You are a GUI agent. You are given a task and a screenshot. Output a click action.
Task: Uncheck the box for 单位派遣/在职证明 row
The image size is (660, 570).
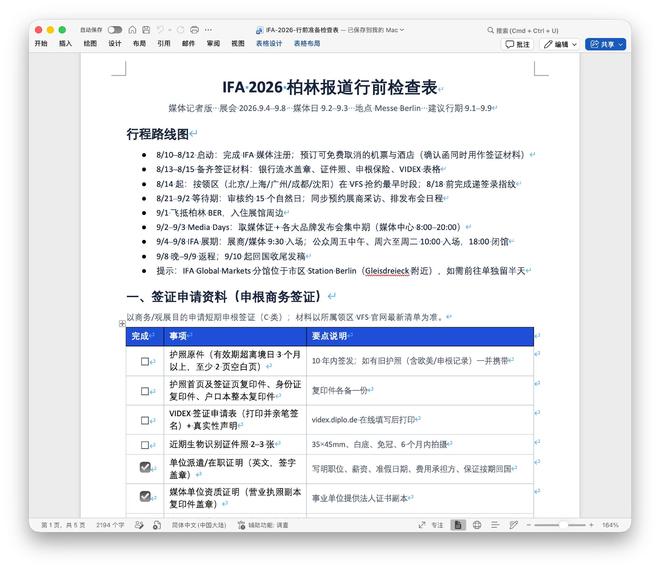coord(145,467)
